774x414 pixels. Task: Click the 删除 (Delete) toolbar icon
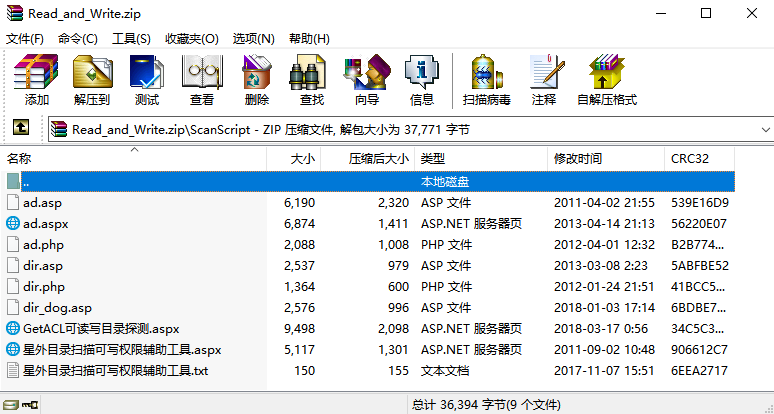tap(257, 72)
